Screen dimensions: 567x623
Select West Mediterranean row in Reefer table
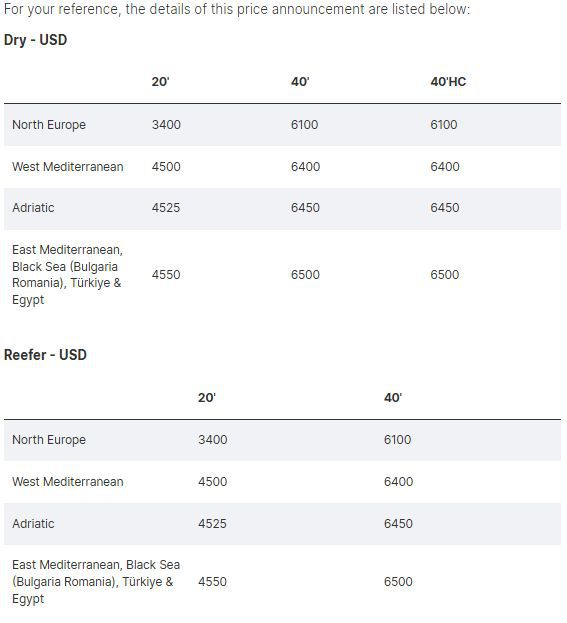pos(283,482)
